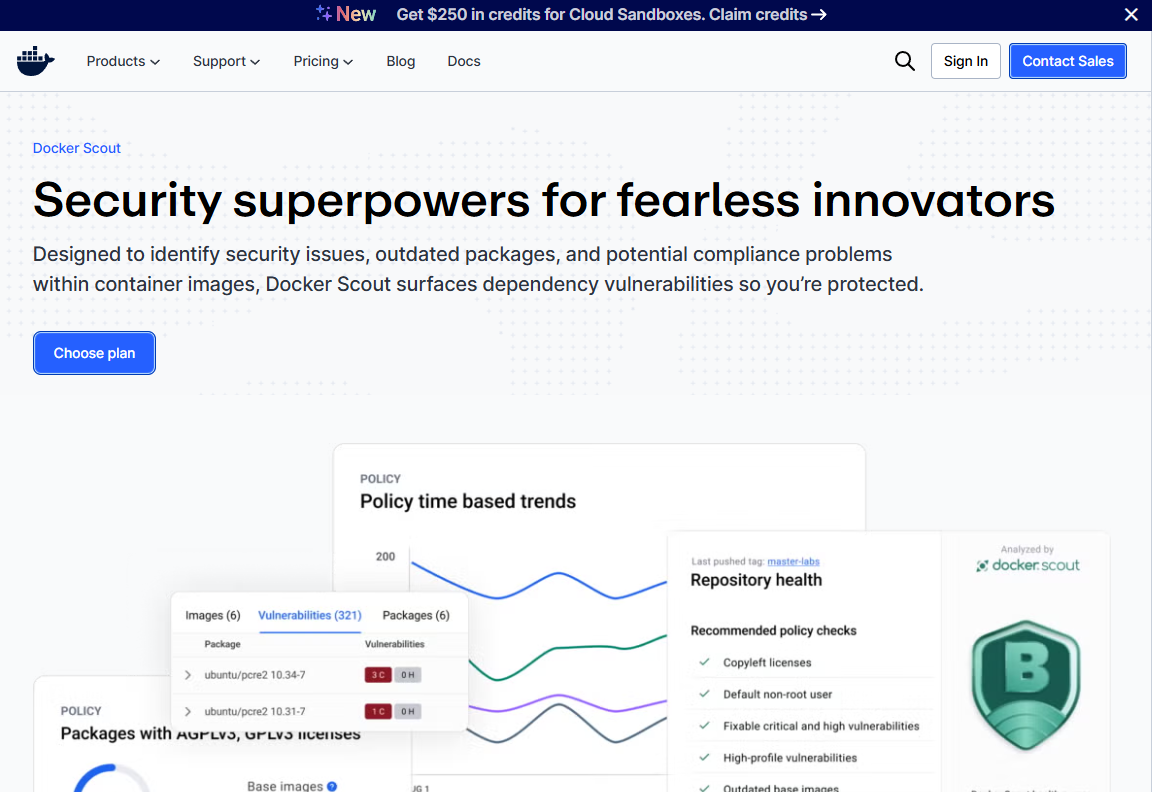This screenshot has height=792, width=1152.
Task: Click the 1 C critical badge
Action: [x=378, y=711]
